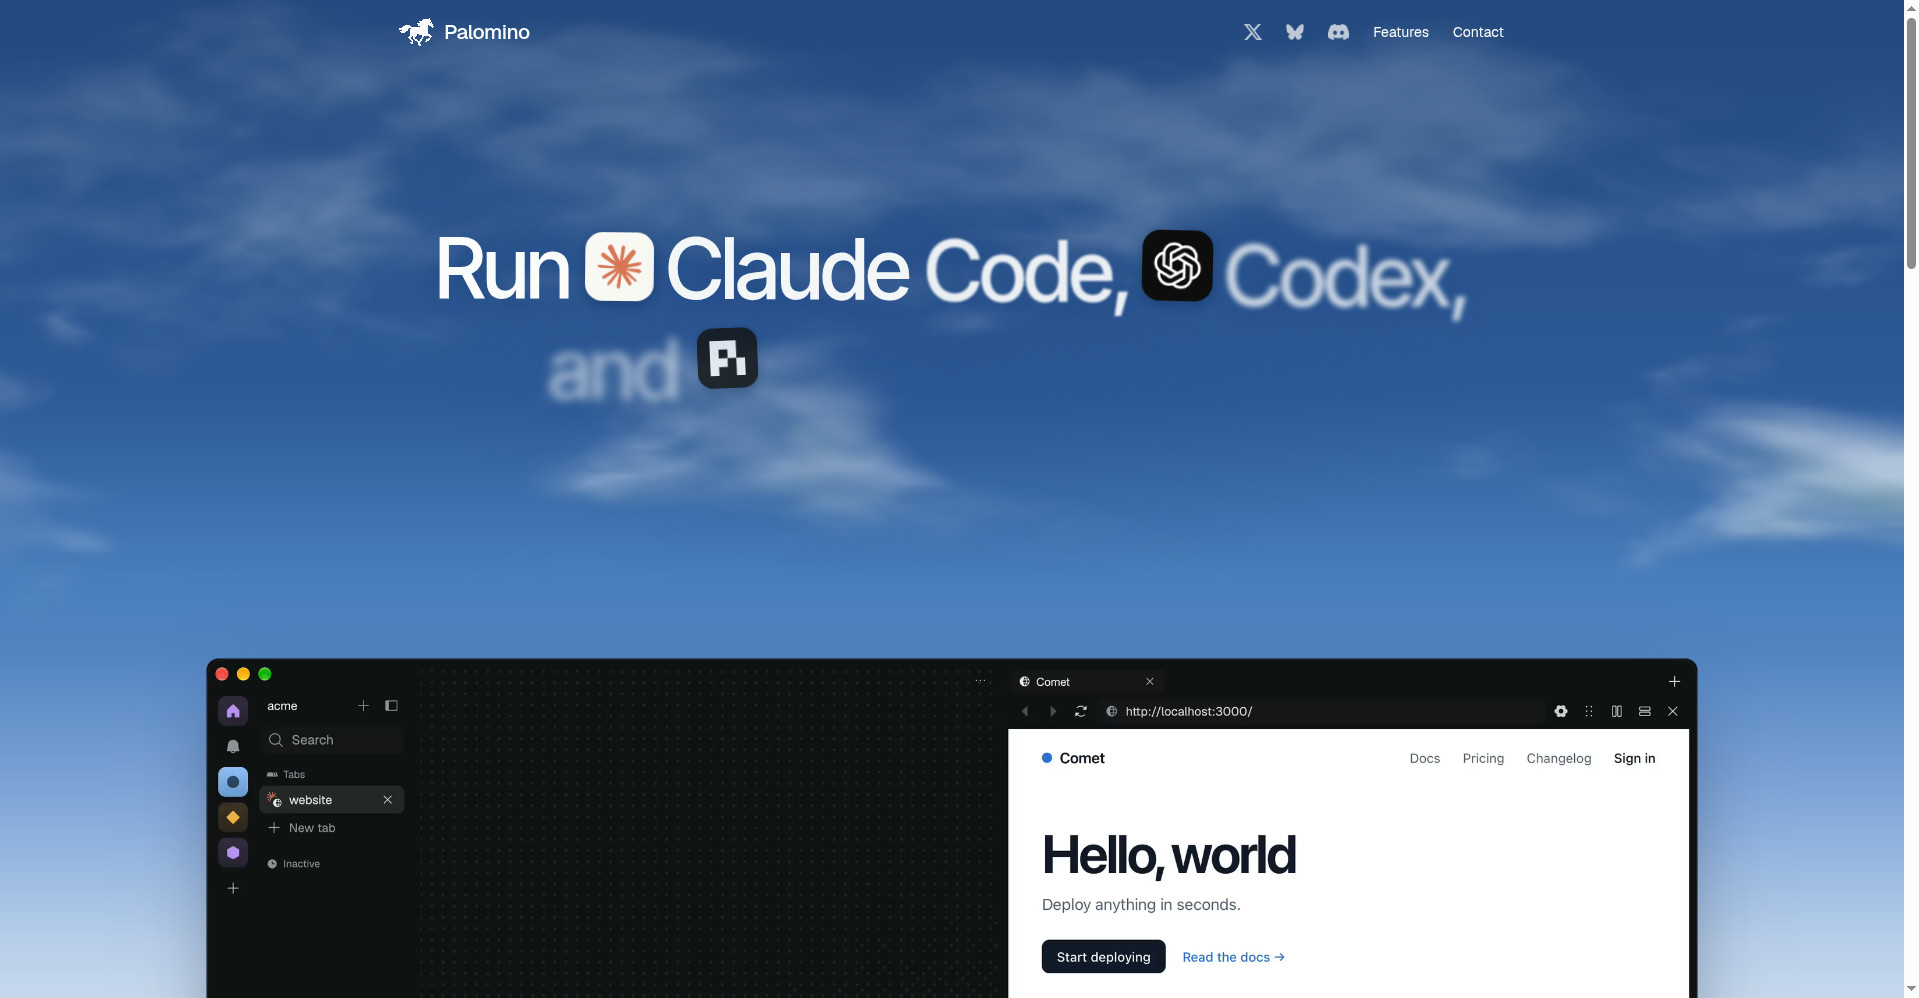Click the Search field in sidebar

332,740
